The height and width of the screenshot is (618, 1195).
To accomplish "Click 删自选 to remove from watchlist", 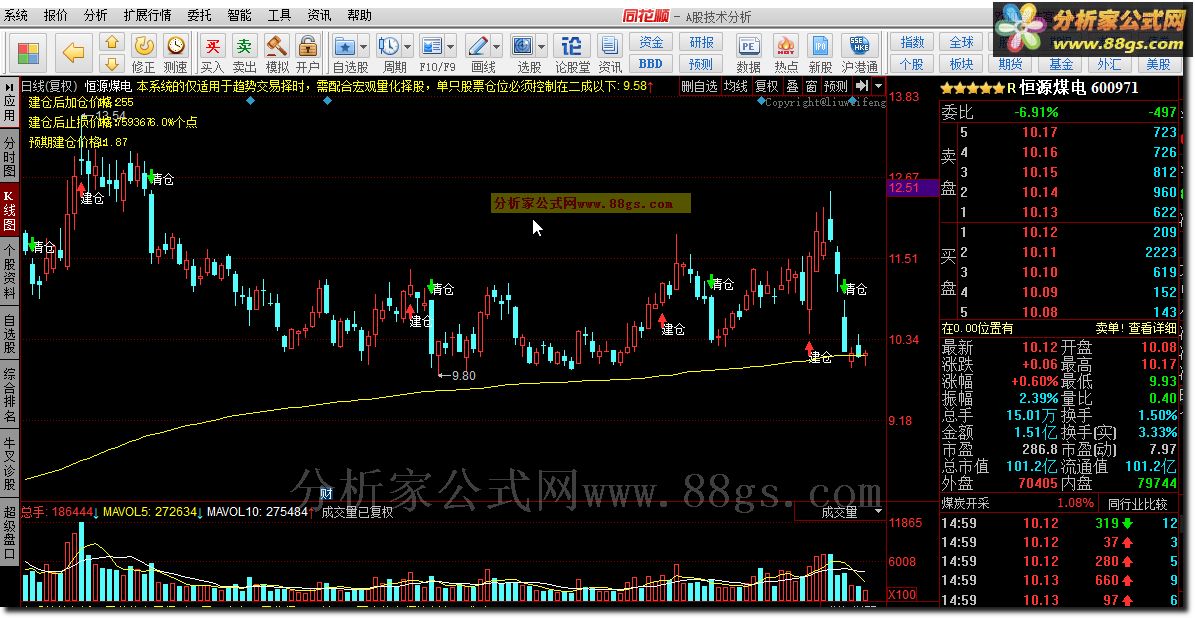I will tap(700, 86).
